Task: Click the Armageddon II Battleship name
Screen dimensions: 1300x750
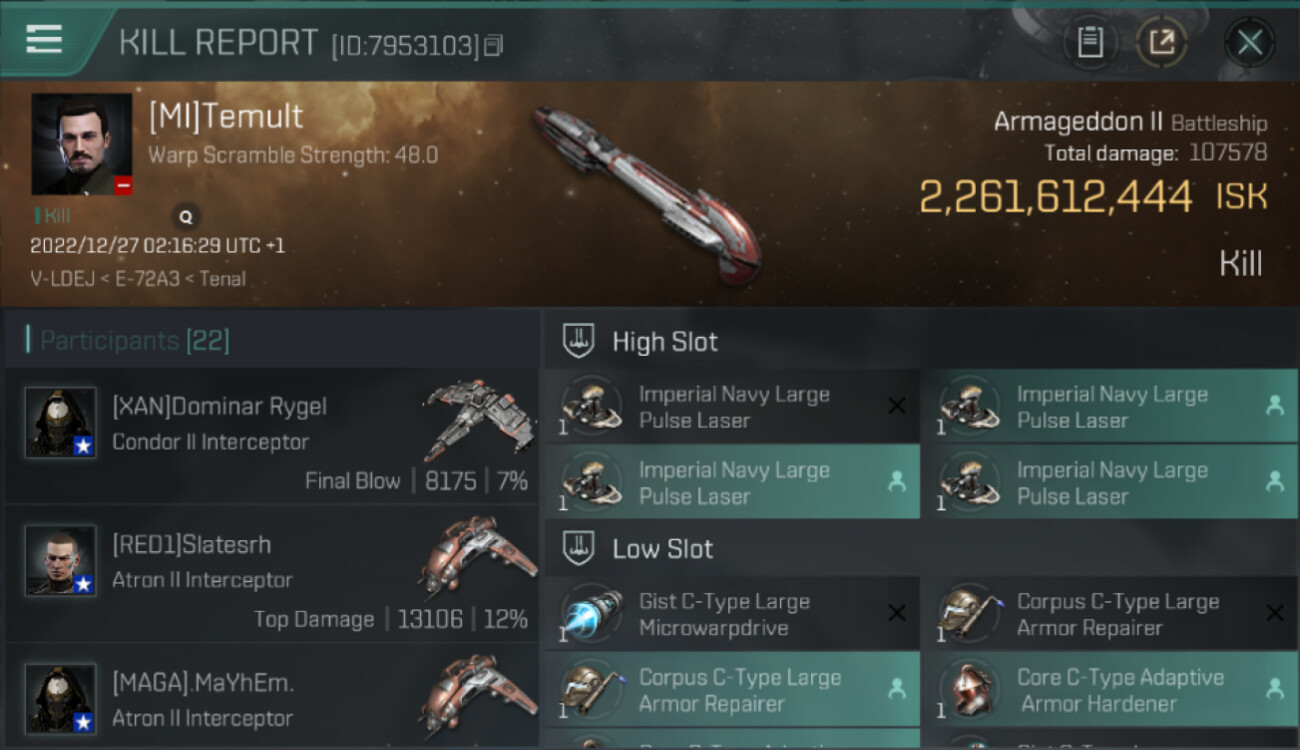Action: [x=1130, y=122]
